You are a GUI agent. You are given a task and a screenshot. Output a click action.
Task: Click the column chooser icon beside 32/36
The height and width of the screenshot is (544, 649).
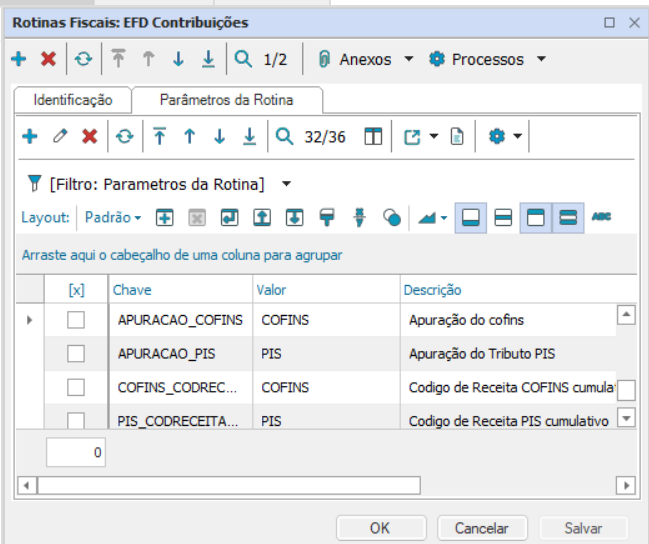pyautogui.click(x=372, y=137)
